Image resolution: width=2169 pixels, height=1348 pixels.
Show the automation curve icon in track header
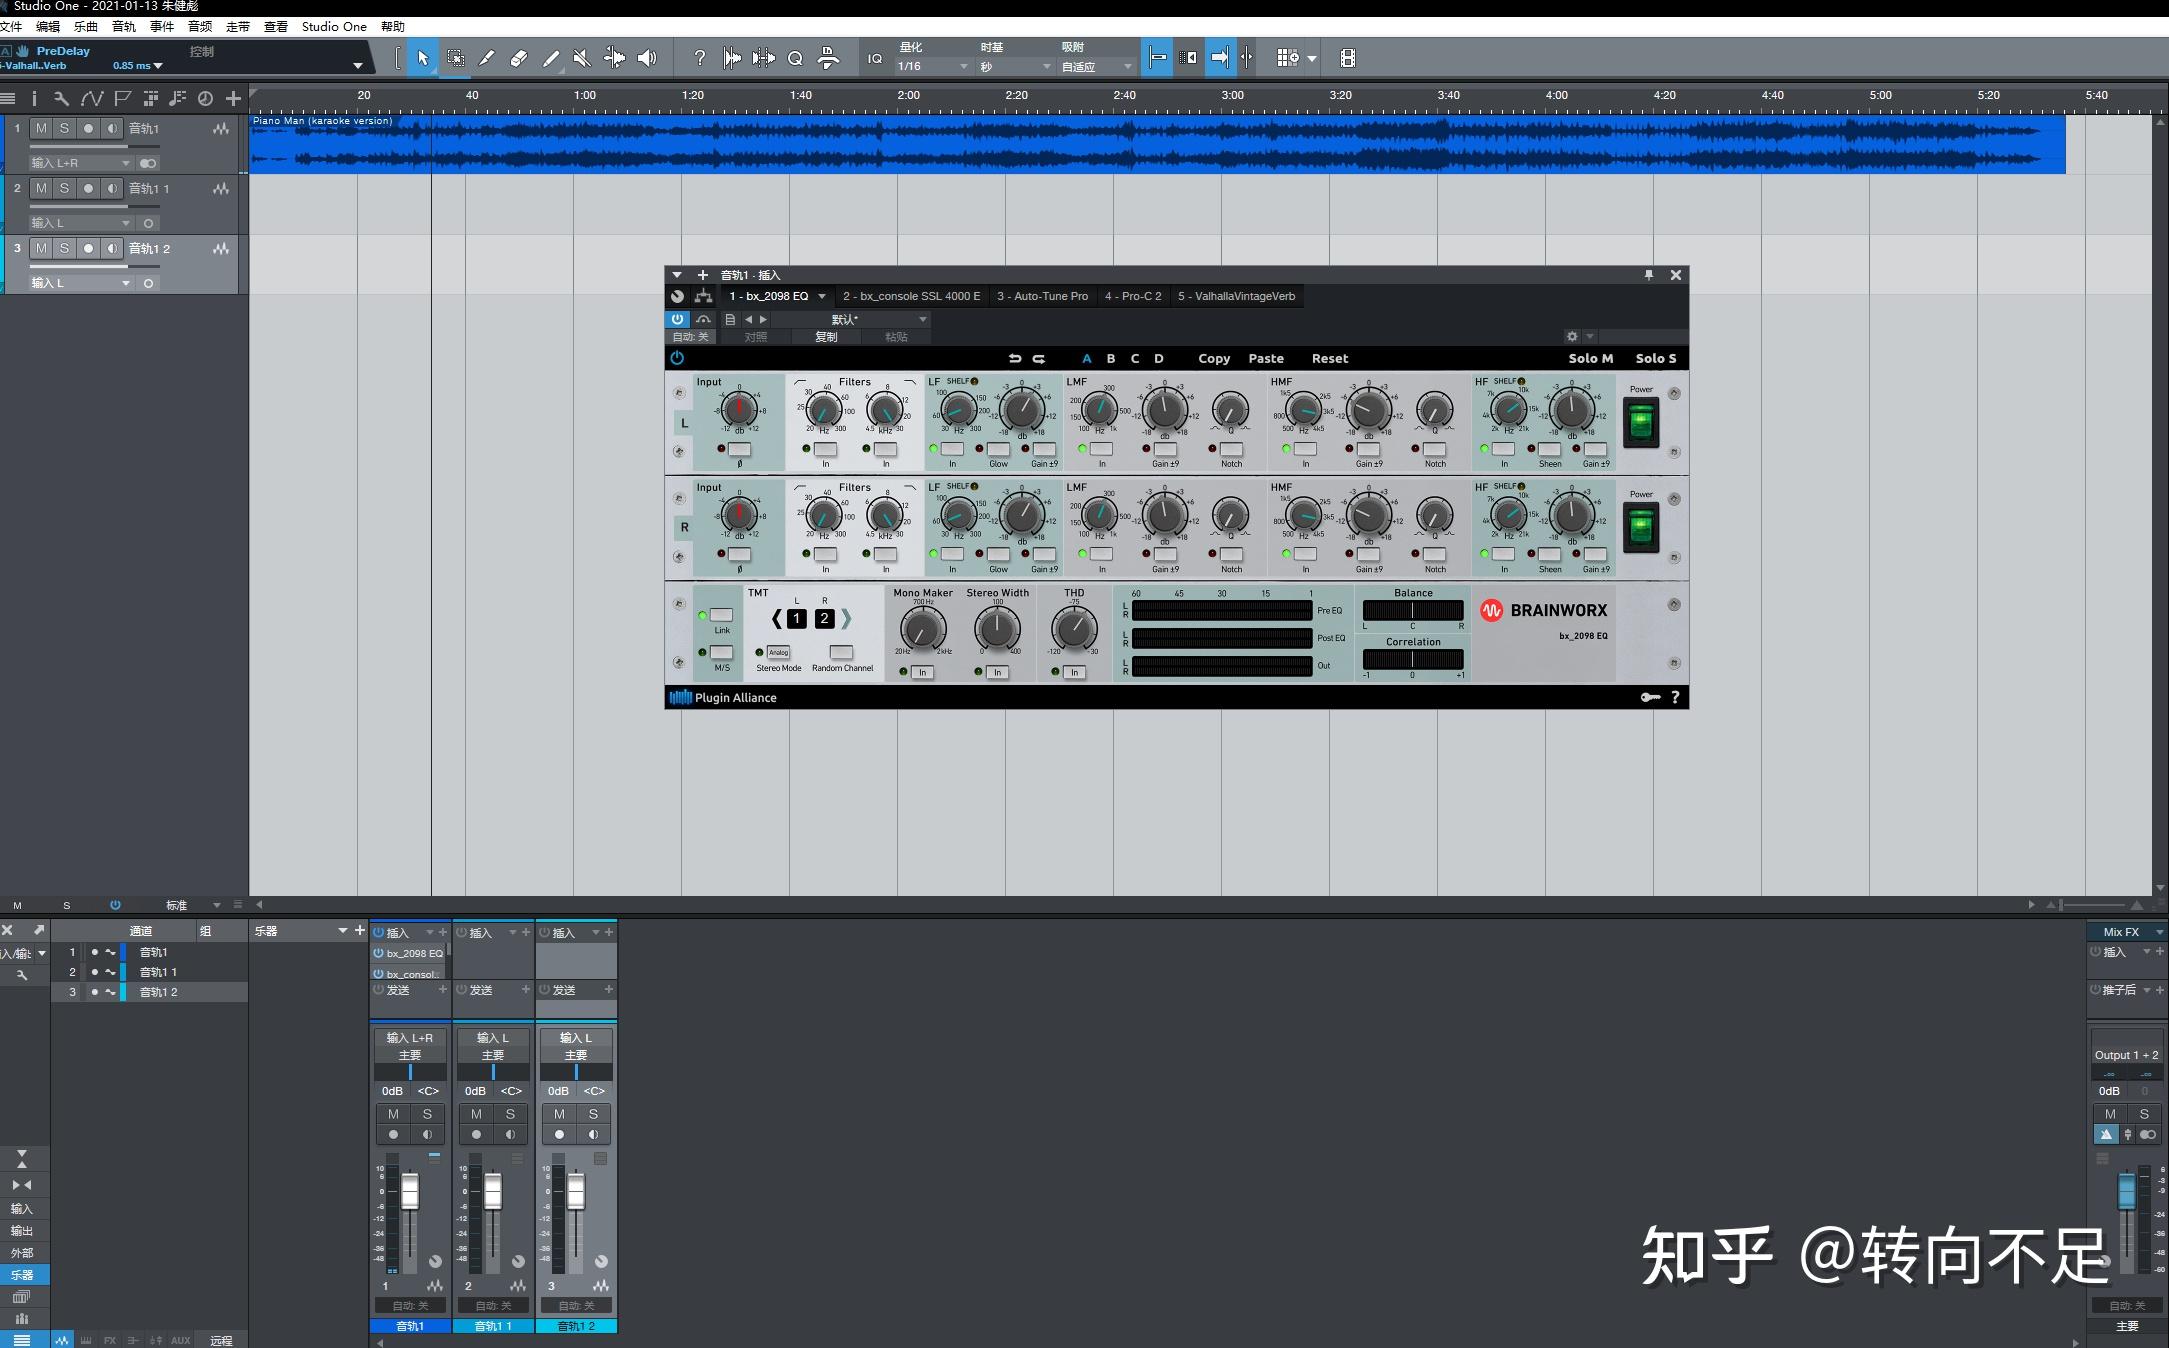click(x=92, y=98)
